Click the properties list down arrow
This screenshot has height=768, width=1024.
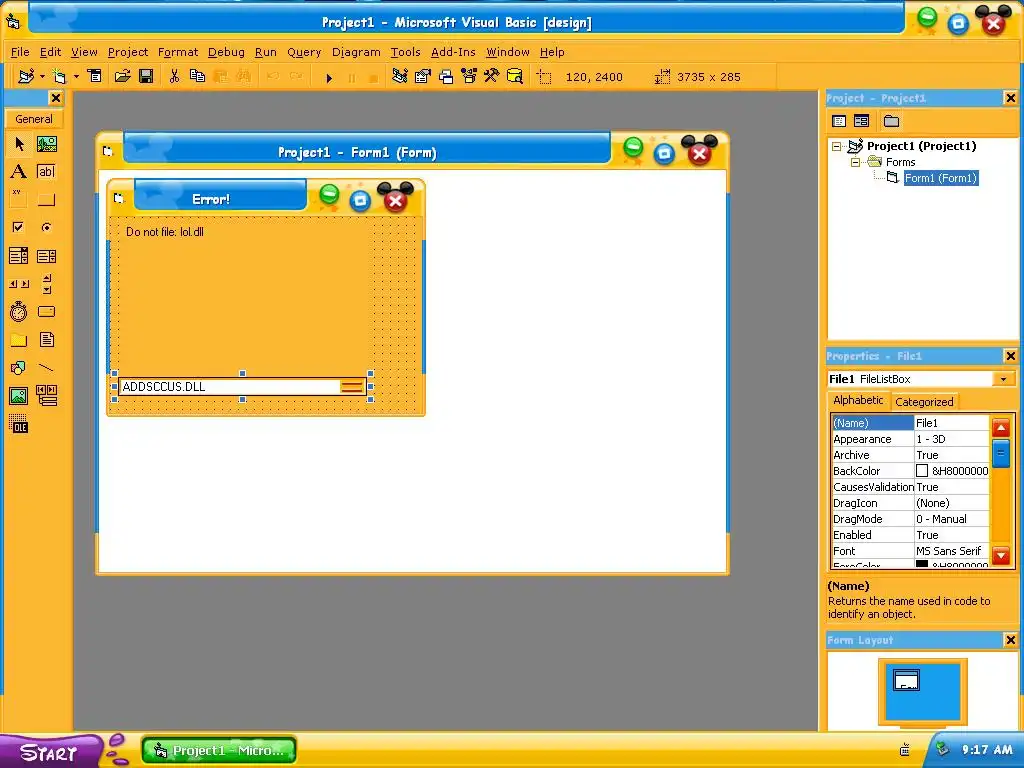(1001, 556)
